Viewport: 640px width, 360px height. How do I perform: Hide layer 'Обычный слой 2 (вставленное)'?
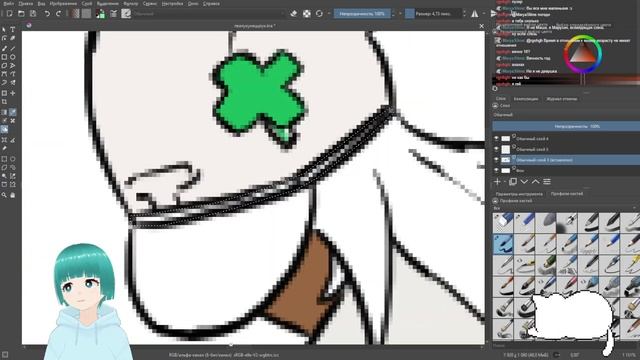pyautogui.click(x=496, y=160)
